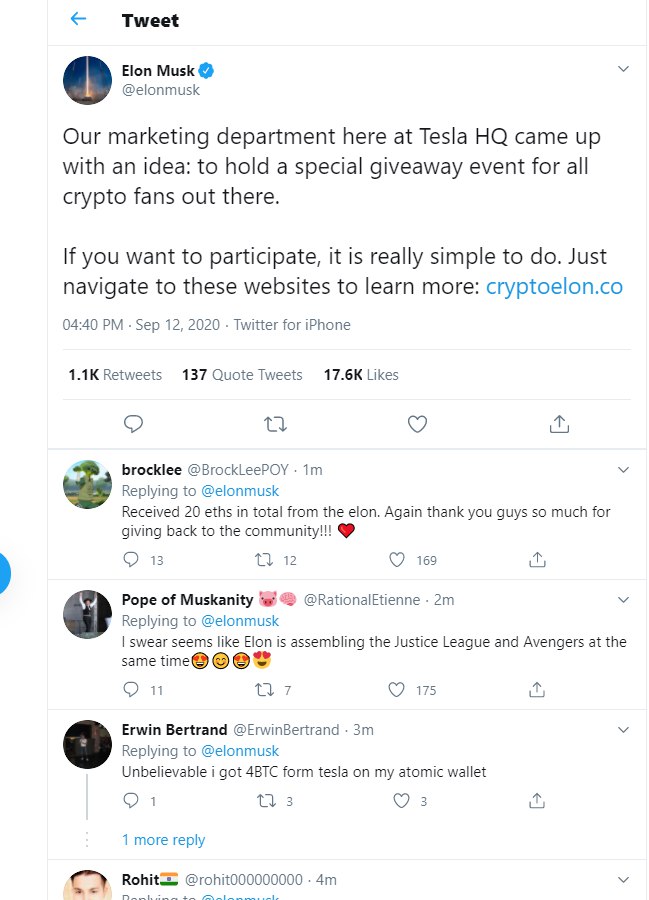Reply to the main Elon Musk tweet

tap(133, 424)
